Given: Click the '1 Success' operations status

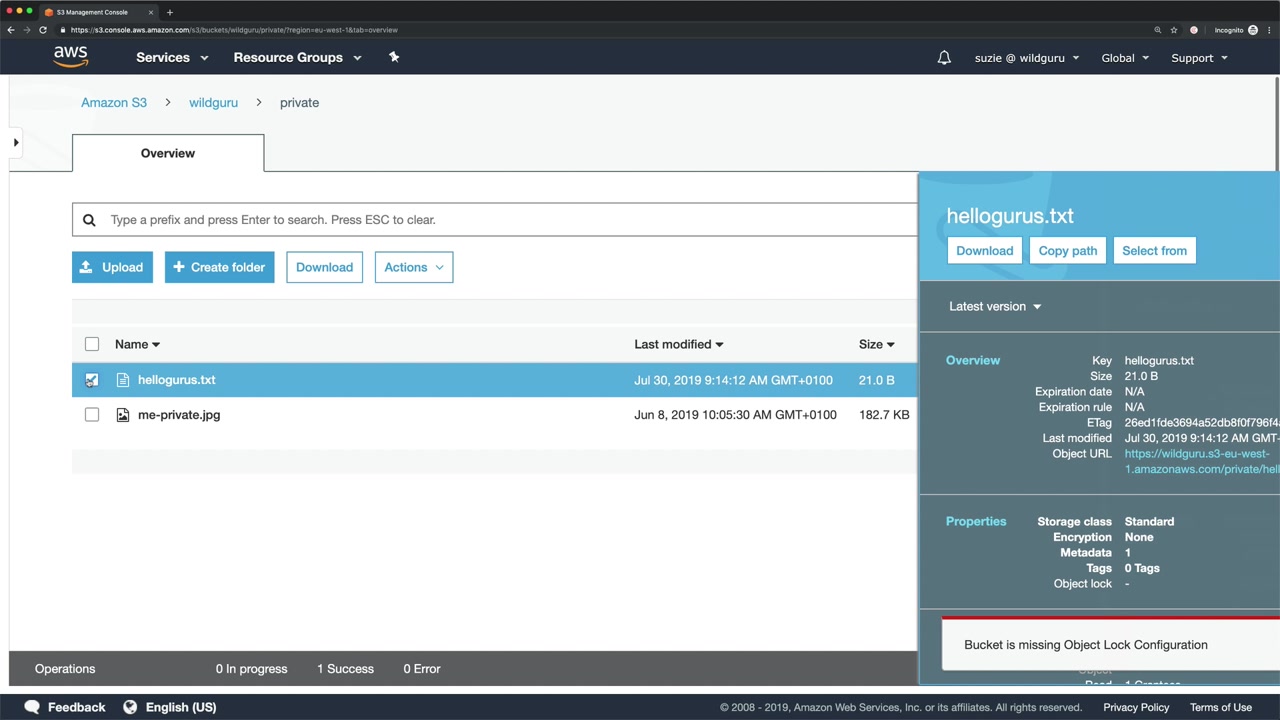Looking at the screenshot, I should [x=345, y=669].
